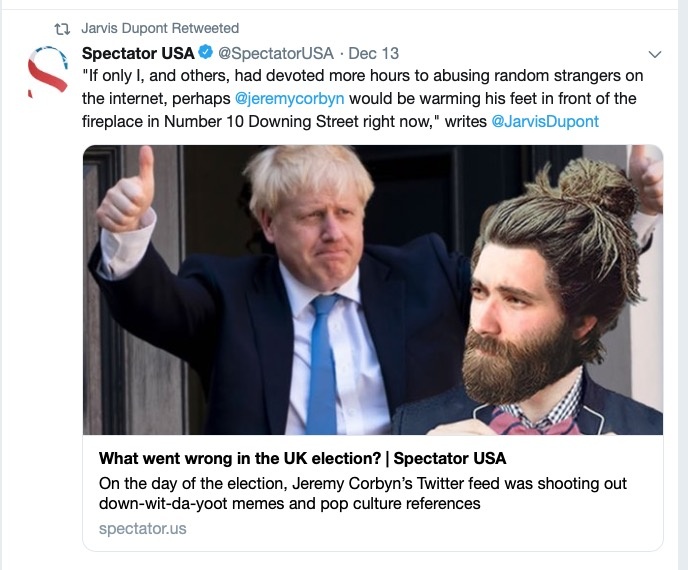Click the card description about Corbyn's Twitter feed
This screenshot has height=570, width=688.
pos(362,493)
